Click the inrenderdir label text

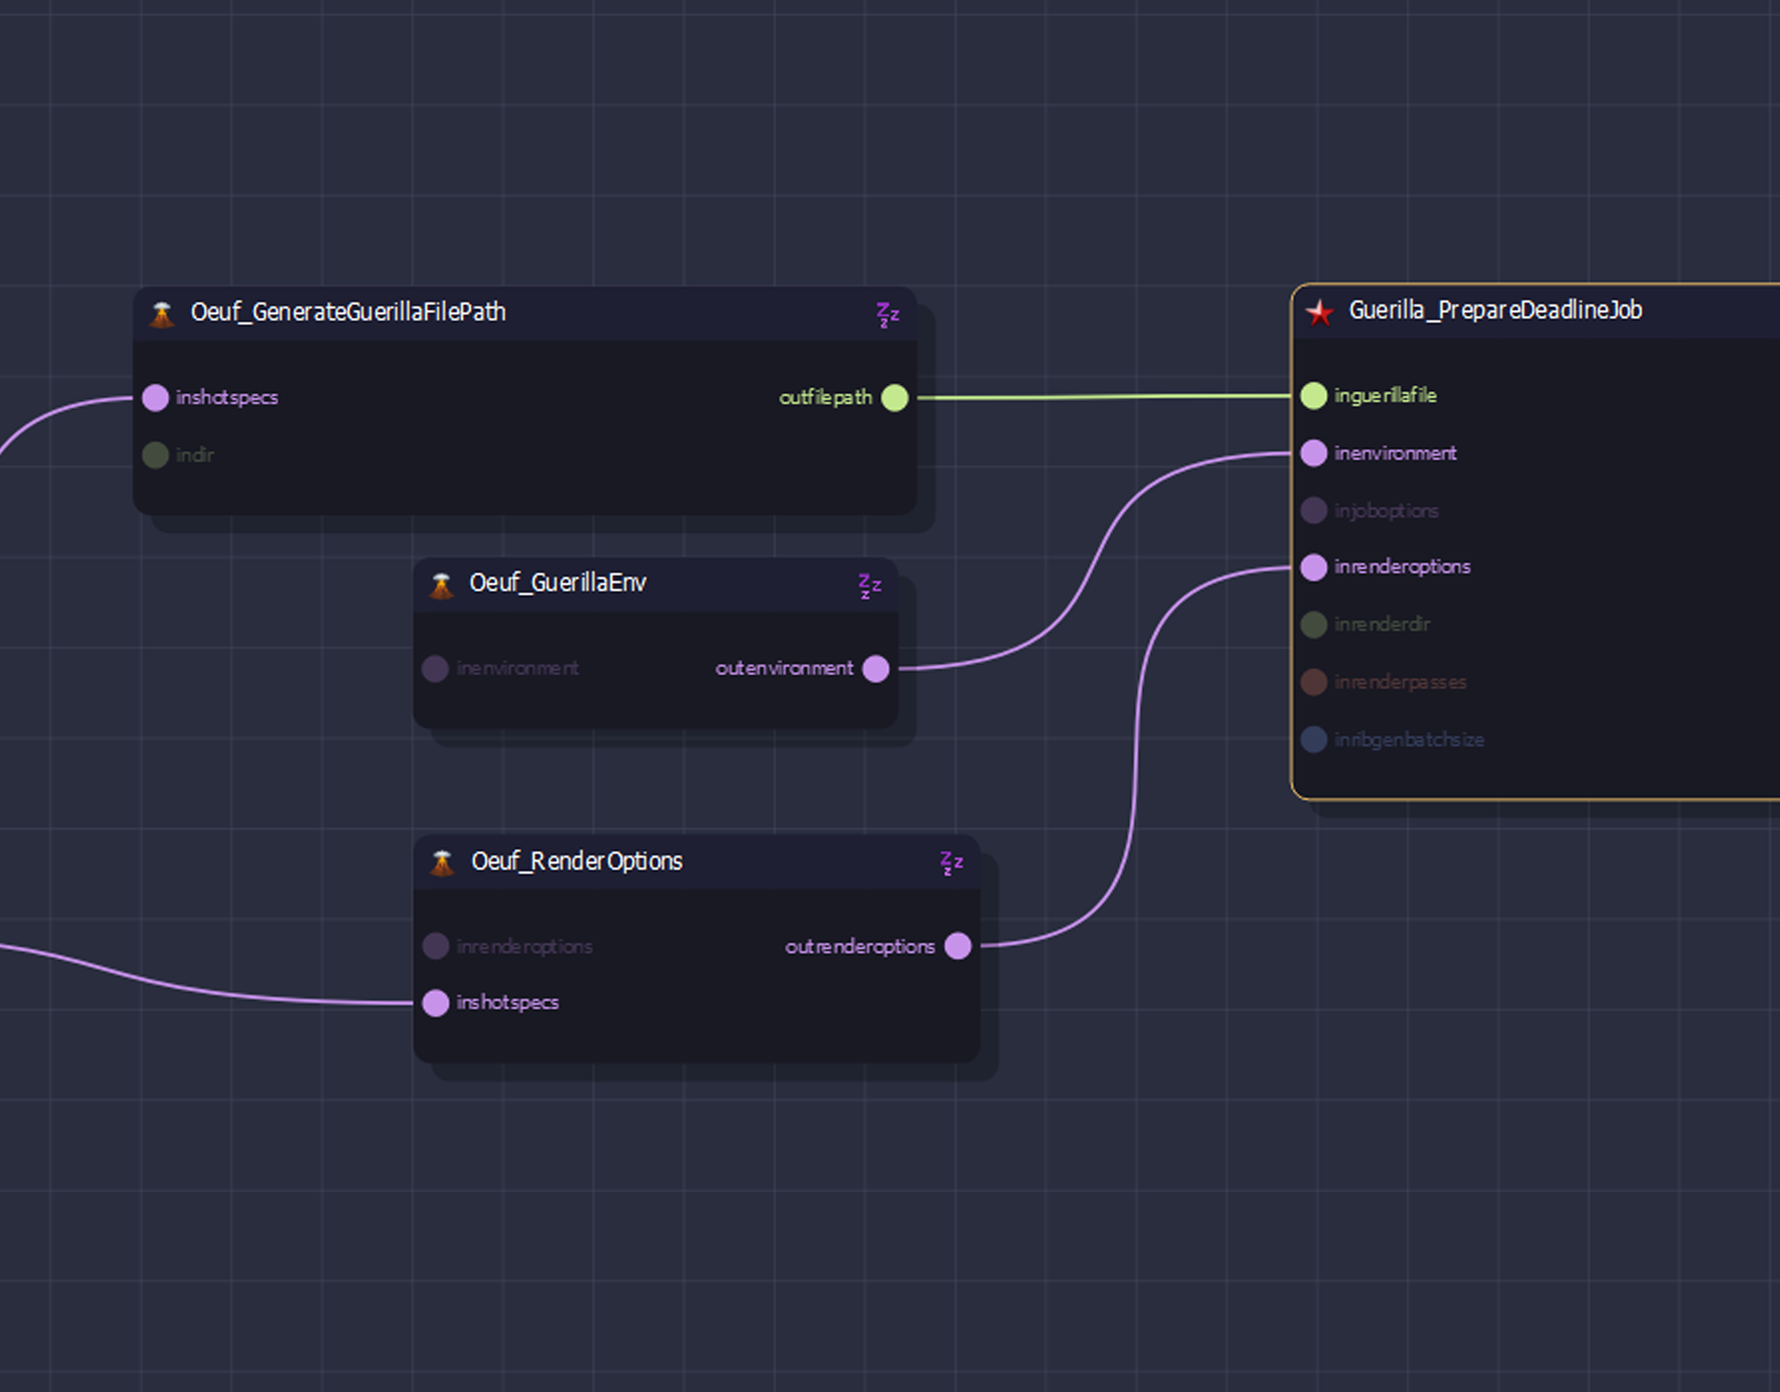pos(1382,625)
